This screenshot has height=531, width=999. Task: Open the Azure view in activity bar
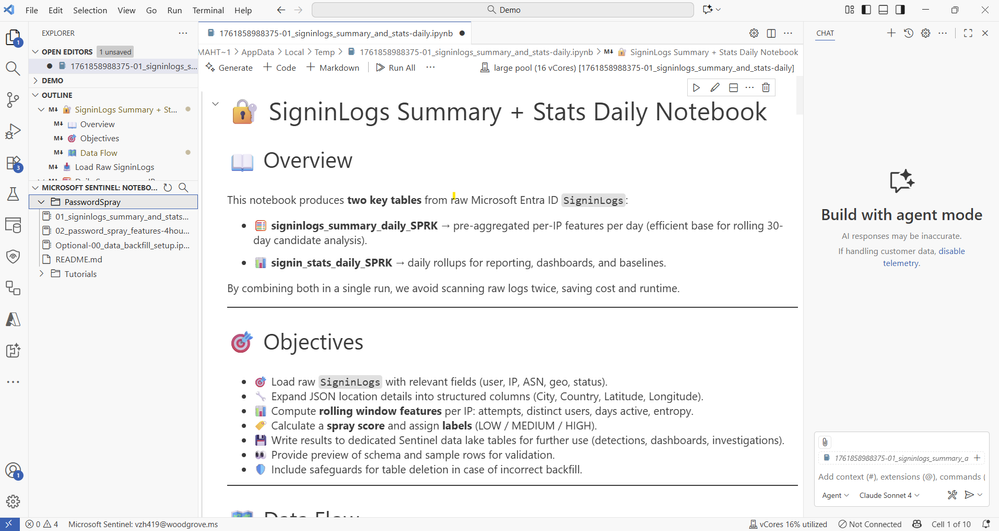pos(13,319)
